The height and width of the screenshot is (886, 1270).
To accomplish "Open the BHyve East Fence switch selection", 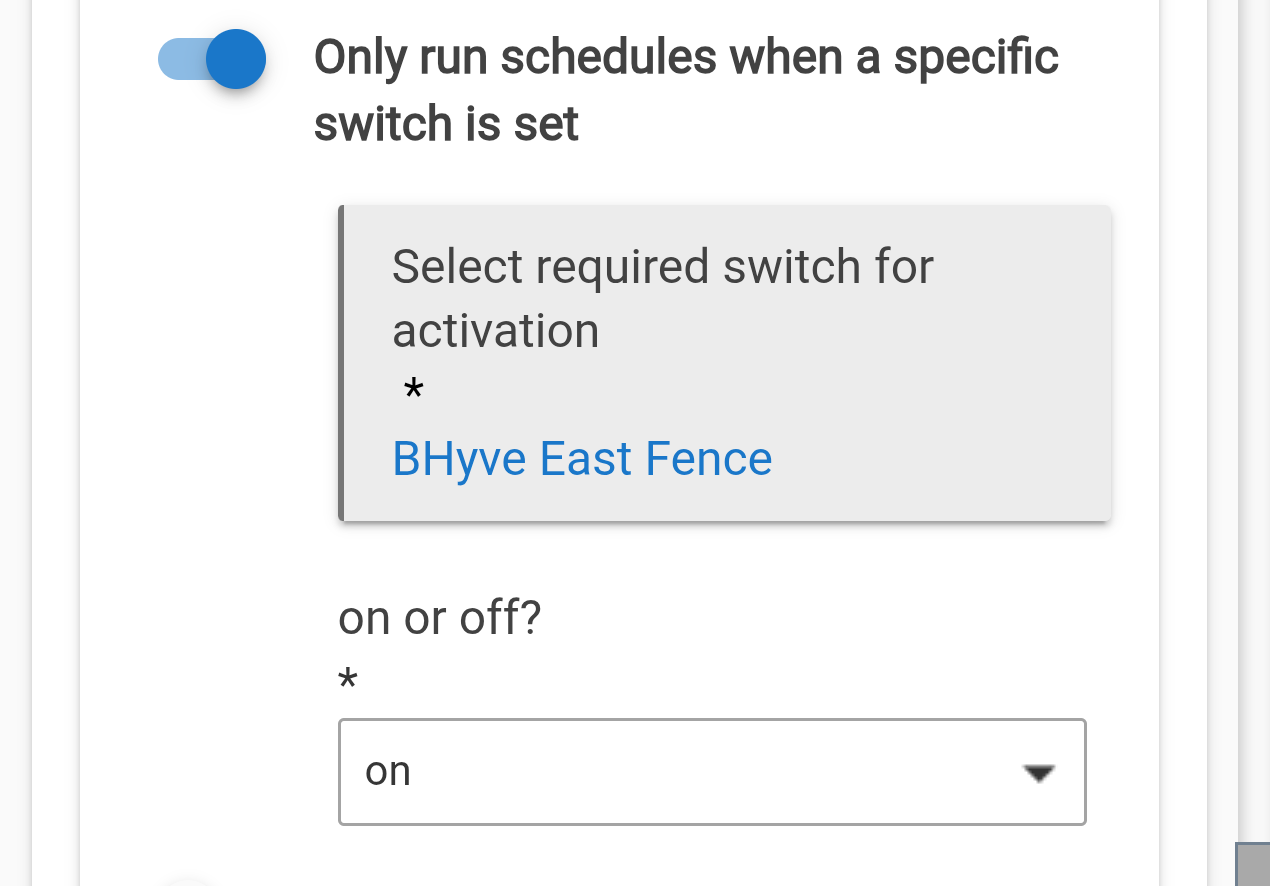I will pyautogui.click(x=582, y=460).
